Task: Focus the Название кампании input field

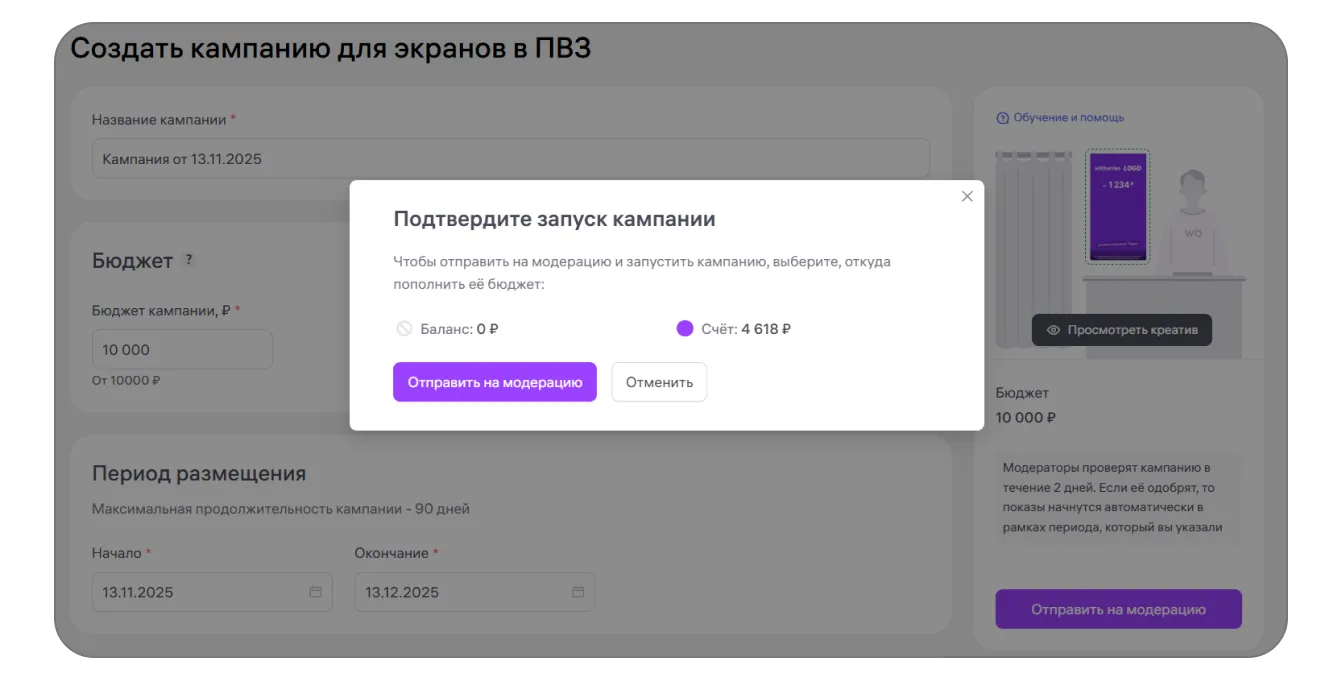Action: point(510,159)
